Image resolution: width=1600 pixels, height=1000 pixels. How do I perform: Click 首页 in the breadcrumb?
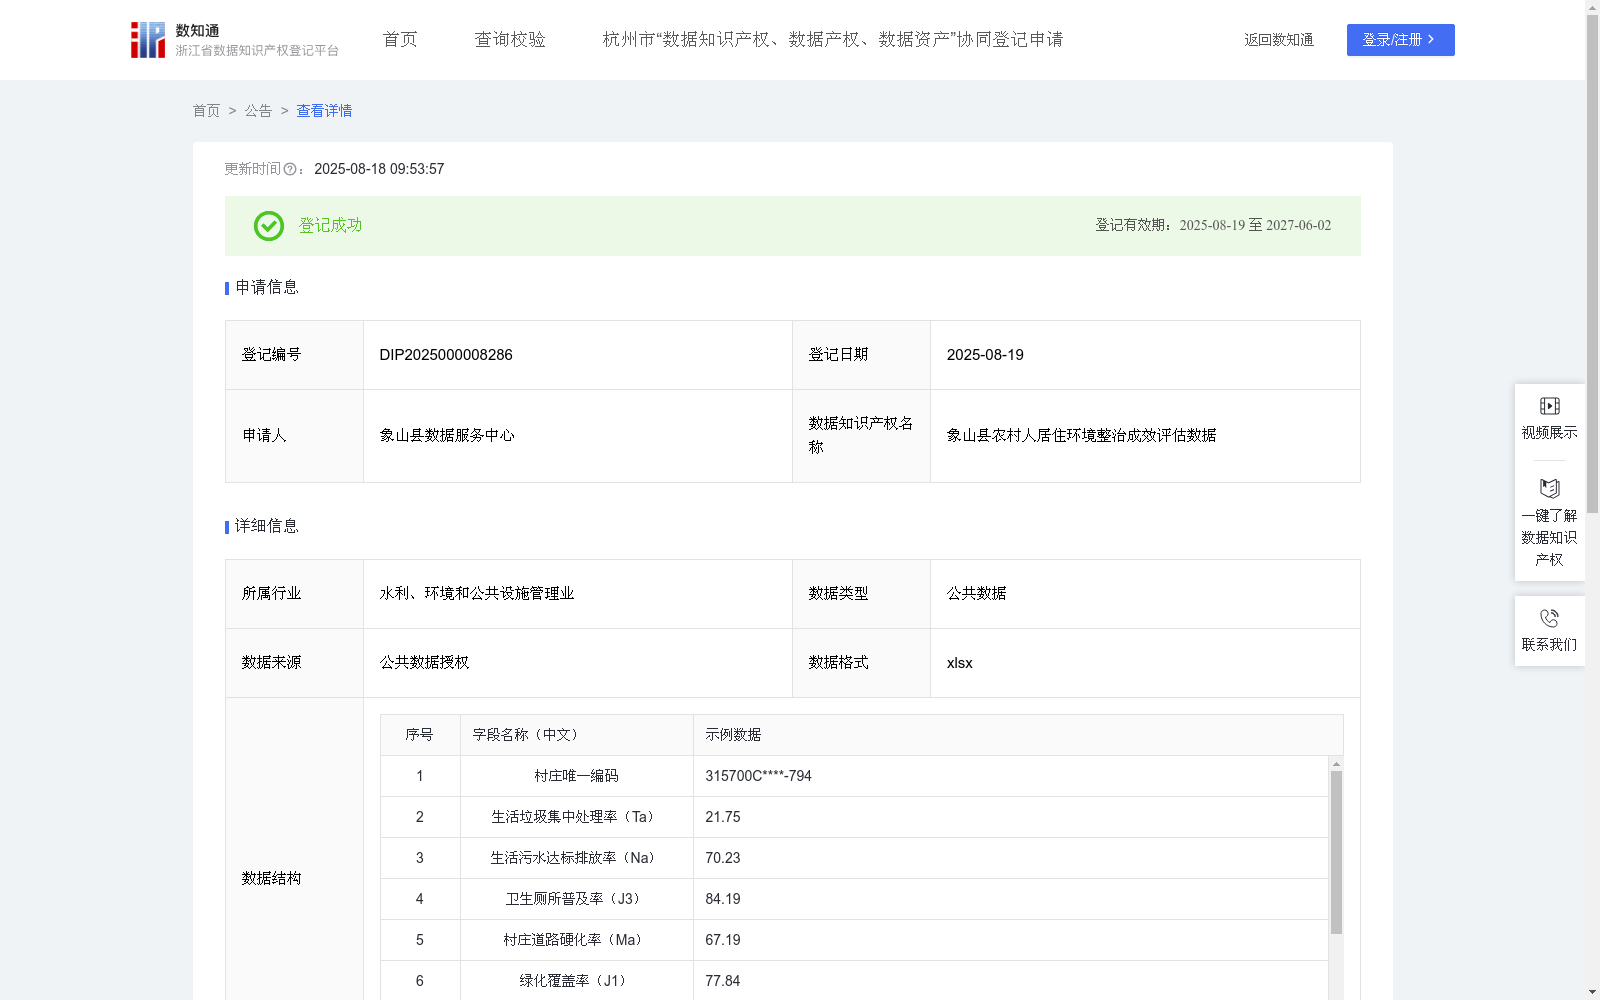(206, 111)
